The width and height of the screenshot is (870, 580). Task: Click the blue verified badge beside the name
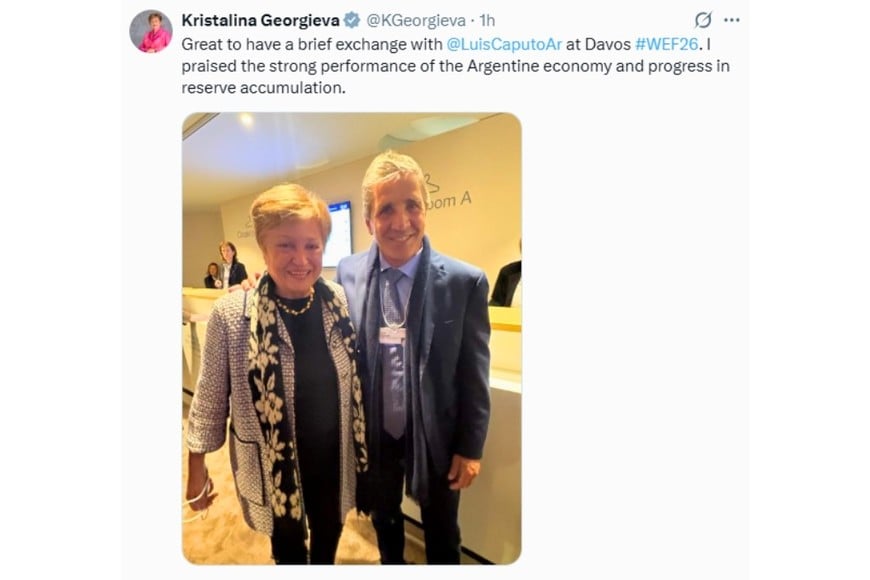tap(351, 21)
